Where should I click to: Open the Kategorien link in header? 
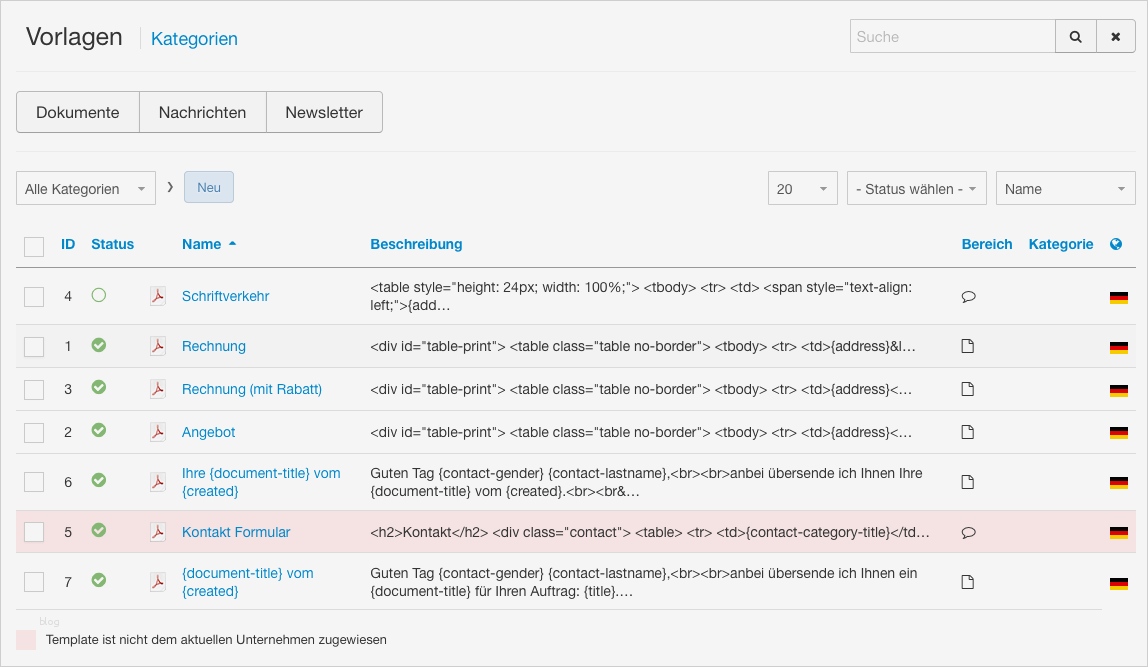(194, 39)
